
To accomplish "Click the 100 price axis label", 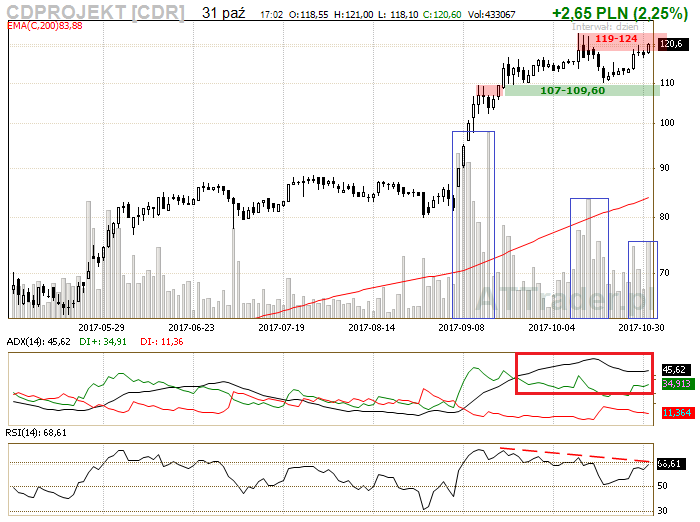I will [667, 123].
